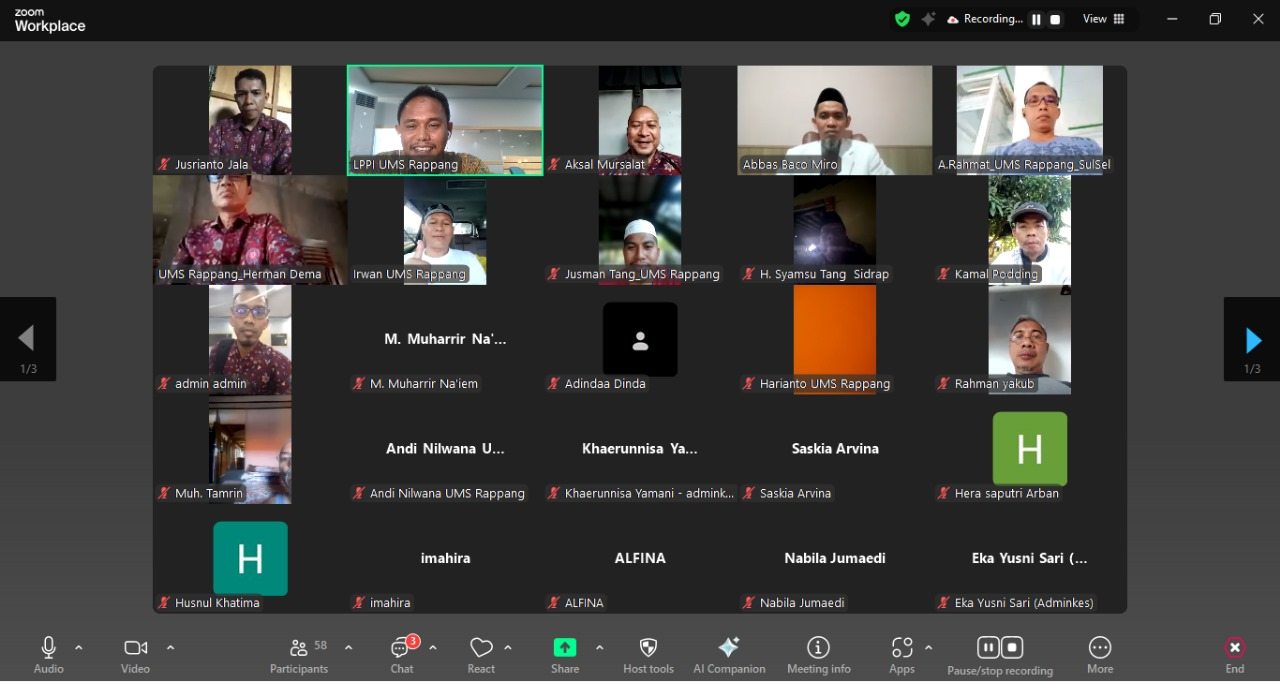
Task: Pause recording from the top bar
Action: [1036, 19]
